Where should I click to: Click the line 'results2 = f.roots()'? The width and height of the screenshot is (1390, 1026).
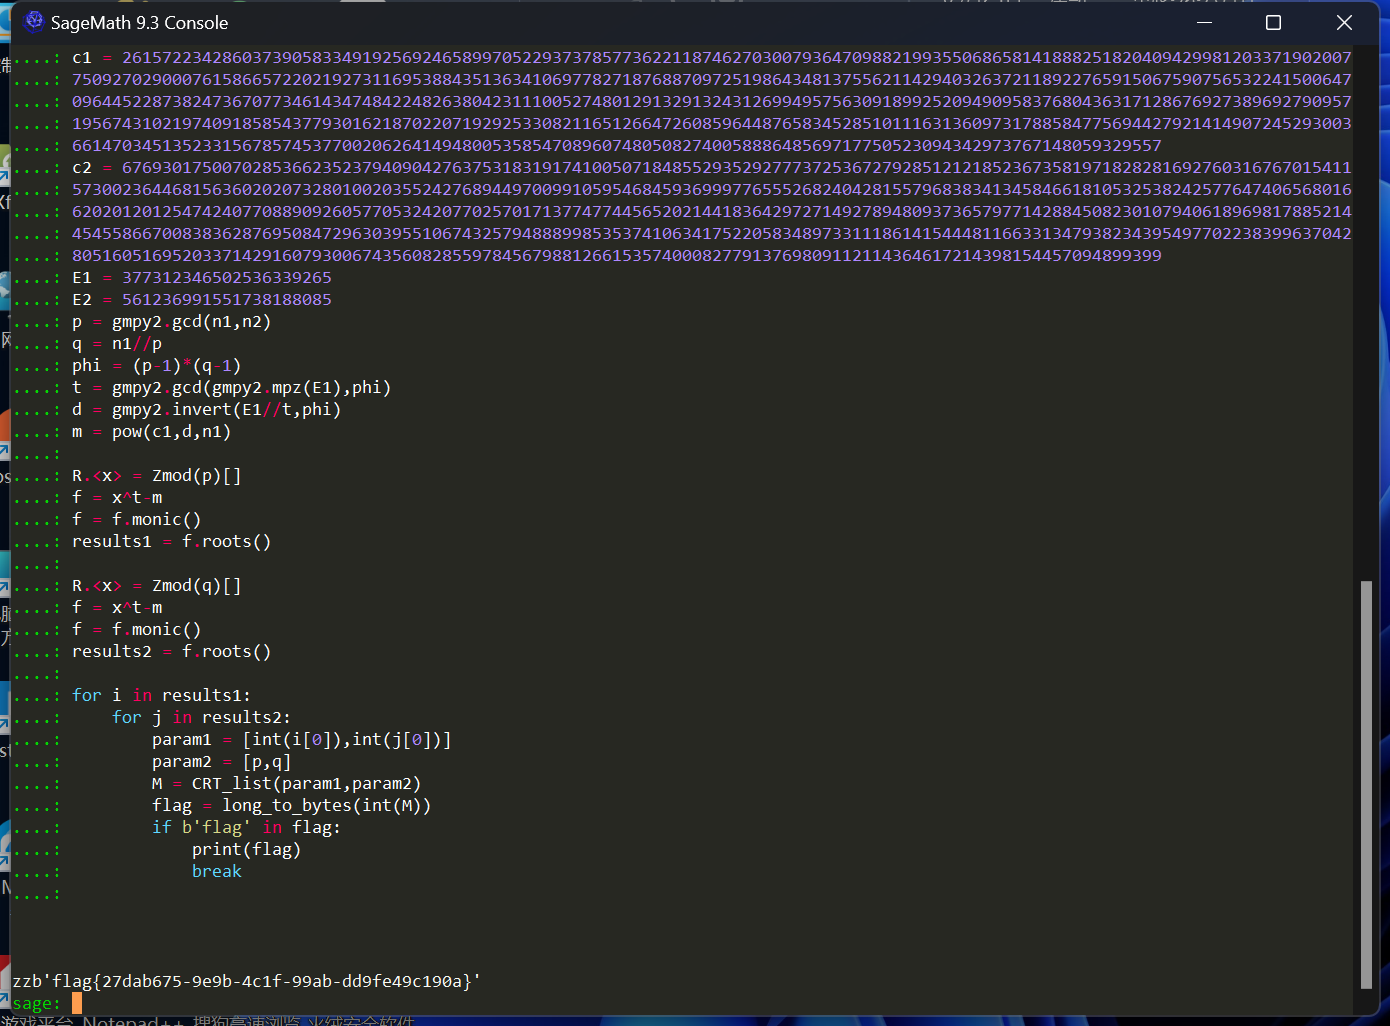point(171,651)
